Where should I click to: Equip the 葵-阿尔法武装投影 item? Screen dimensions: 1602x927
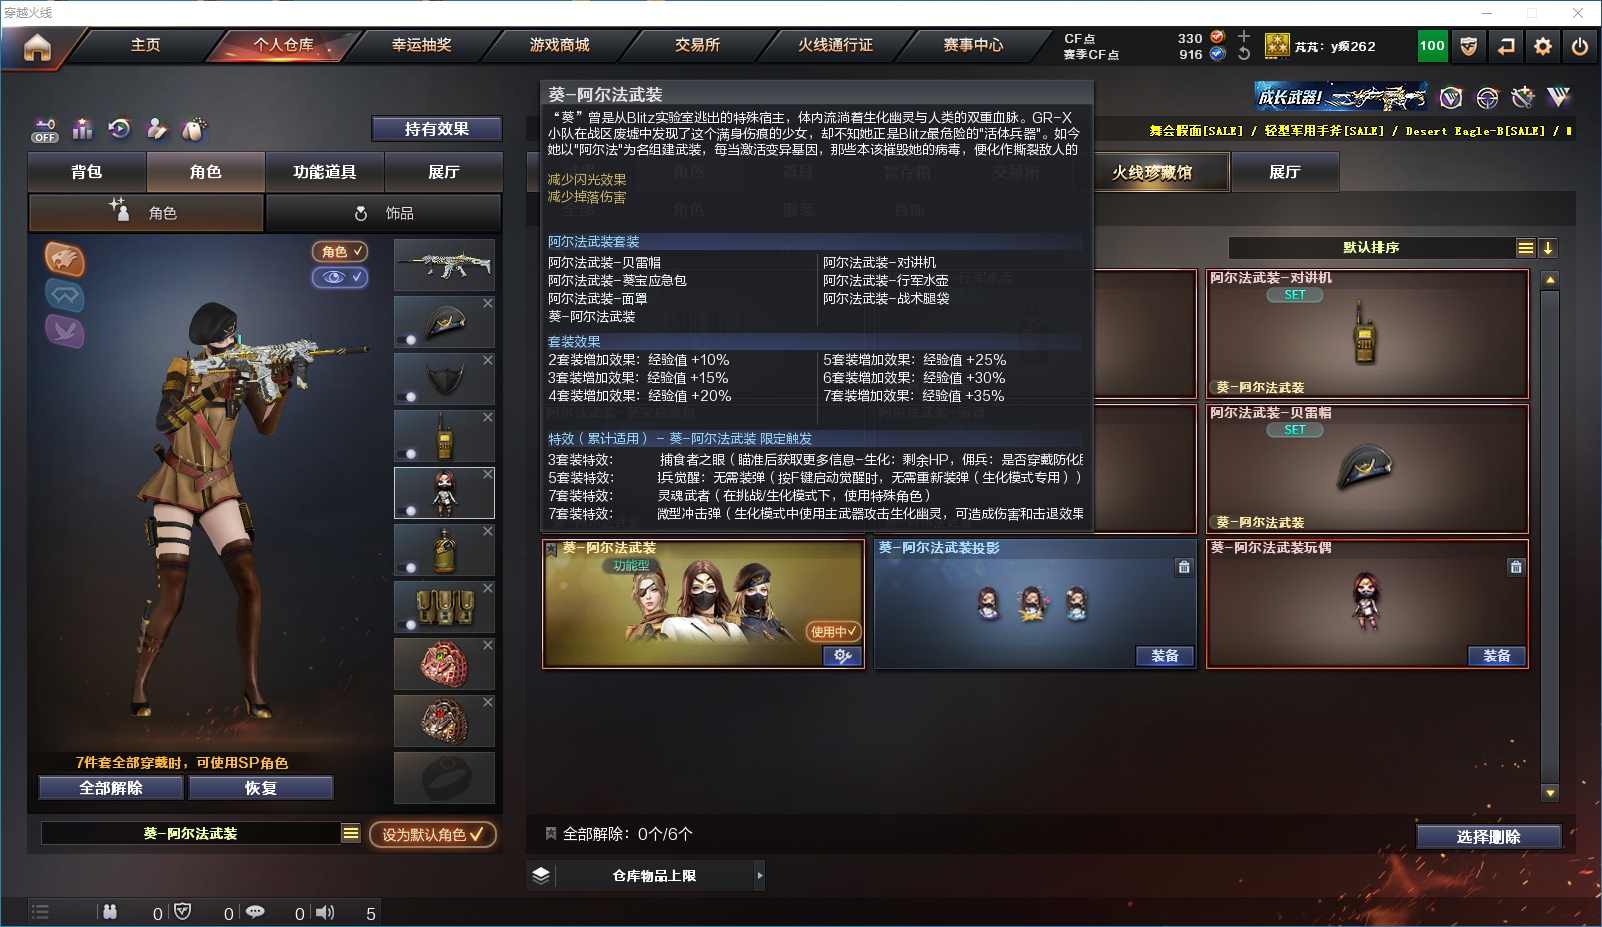(x=1165, y=656)
